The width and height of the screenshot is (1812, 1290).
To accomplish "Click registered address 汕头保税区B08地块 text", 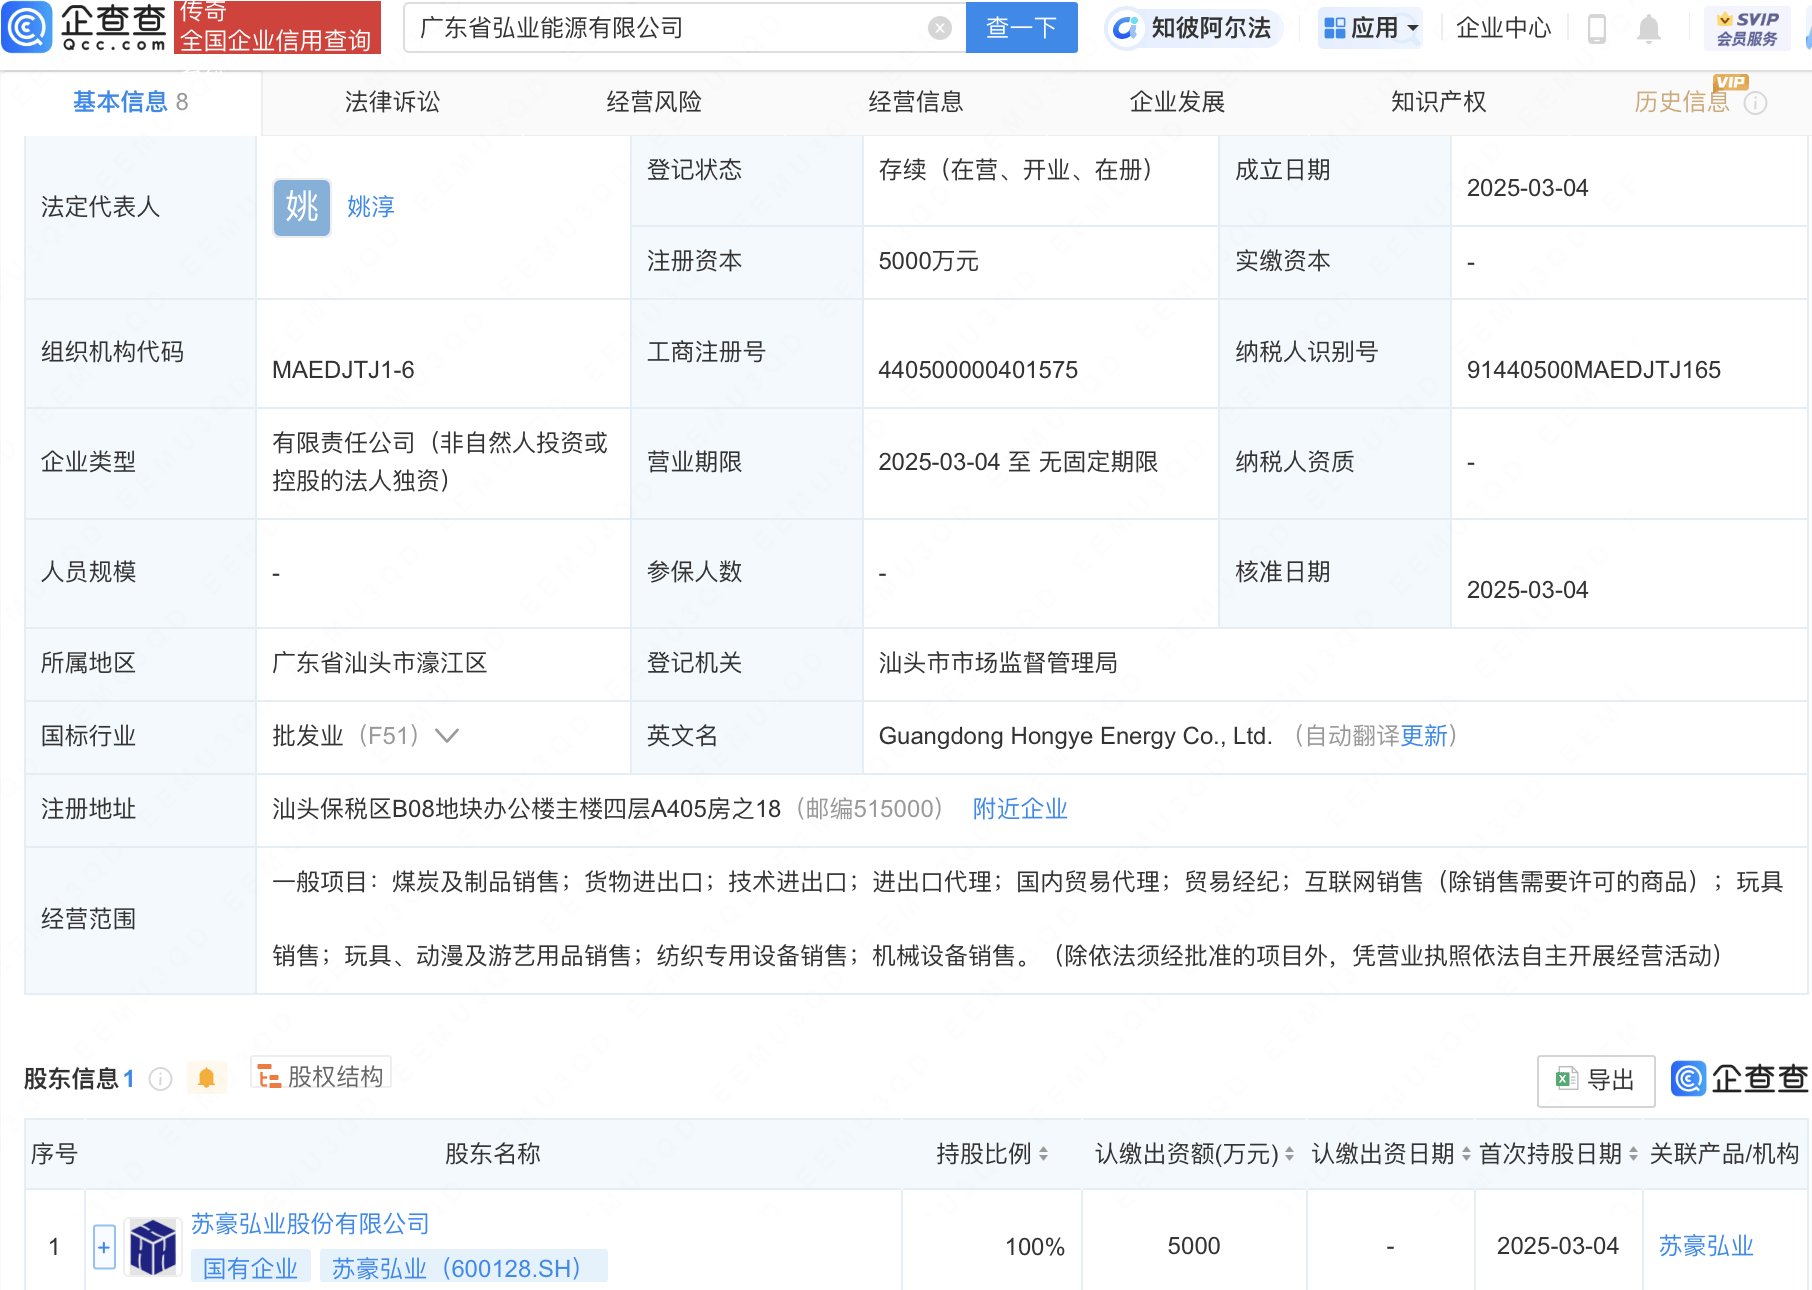I will pos(526,809).
